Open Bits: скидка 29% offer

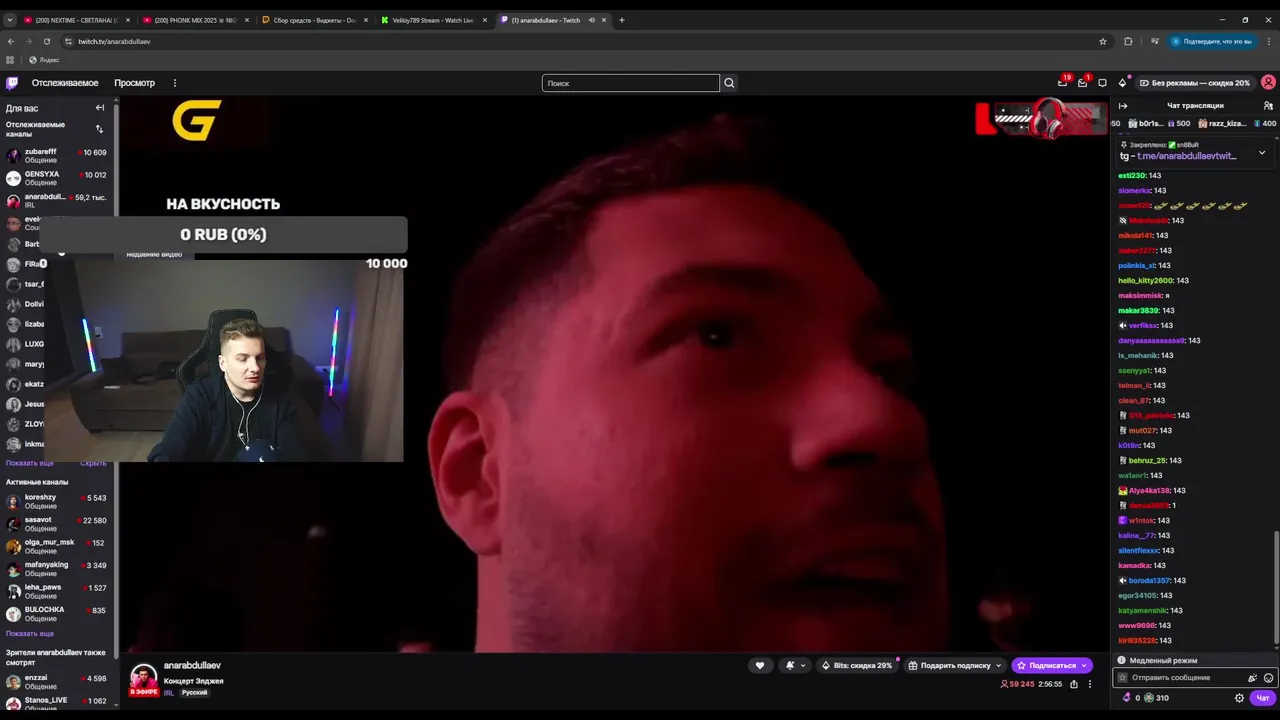pyautogui.click(x=857, y=665)
